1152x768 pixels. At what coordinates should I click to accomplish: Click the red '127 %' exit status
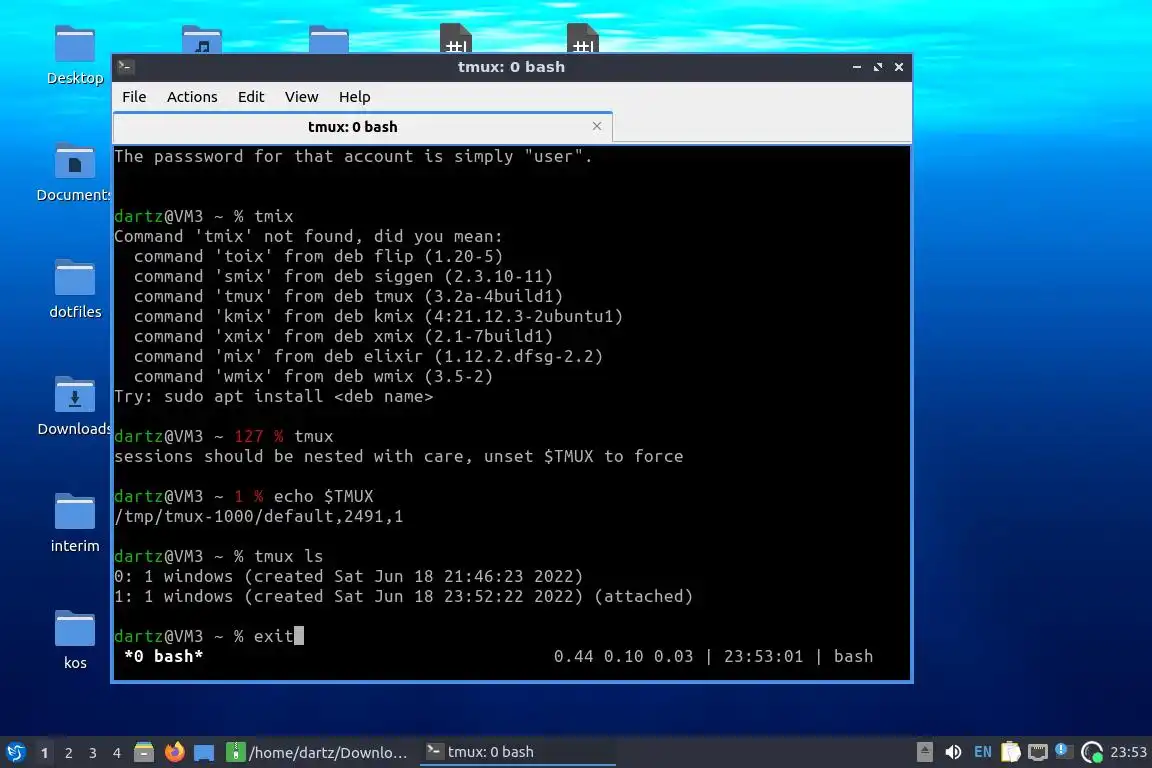[259, 437]
